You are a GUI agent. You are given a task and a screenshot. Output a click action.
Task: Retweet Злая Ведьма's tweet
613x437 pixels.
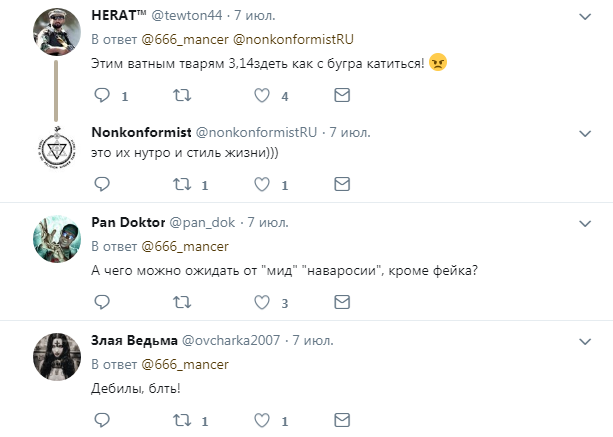(181, 420)
